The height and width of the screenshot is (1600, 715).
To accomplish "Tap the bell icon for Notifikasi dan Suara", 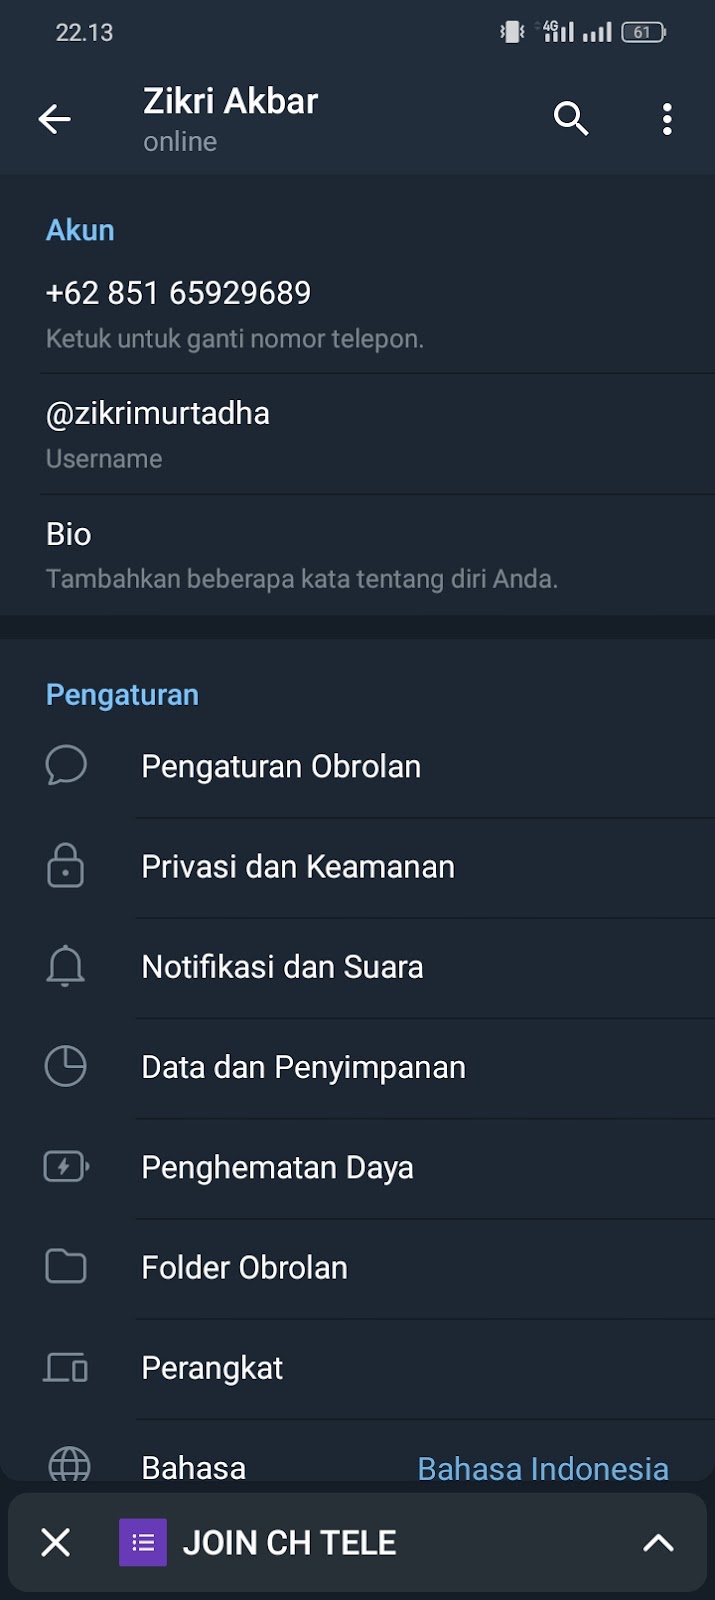I will [x=66, y=966].
